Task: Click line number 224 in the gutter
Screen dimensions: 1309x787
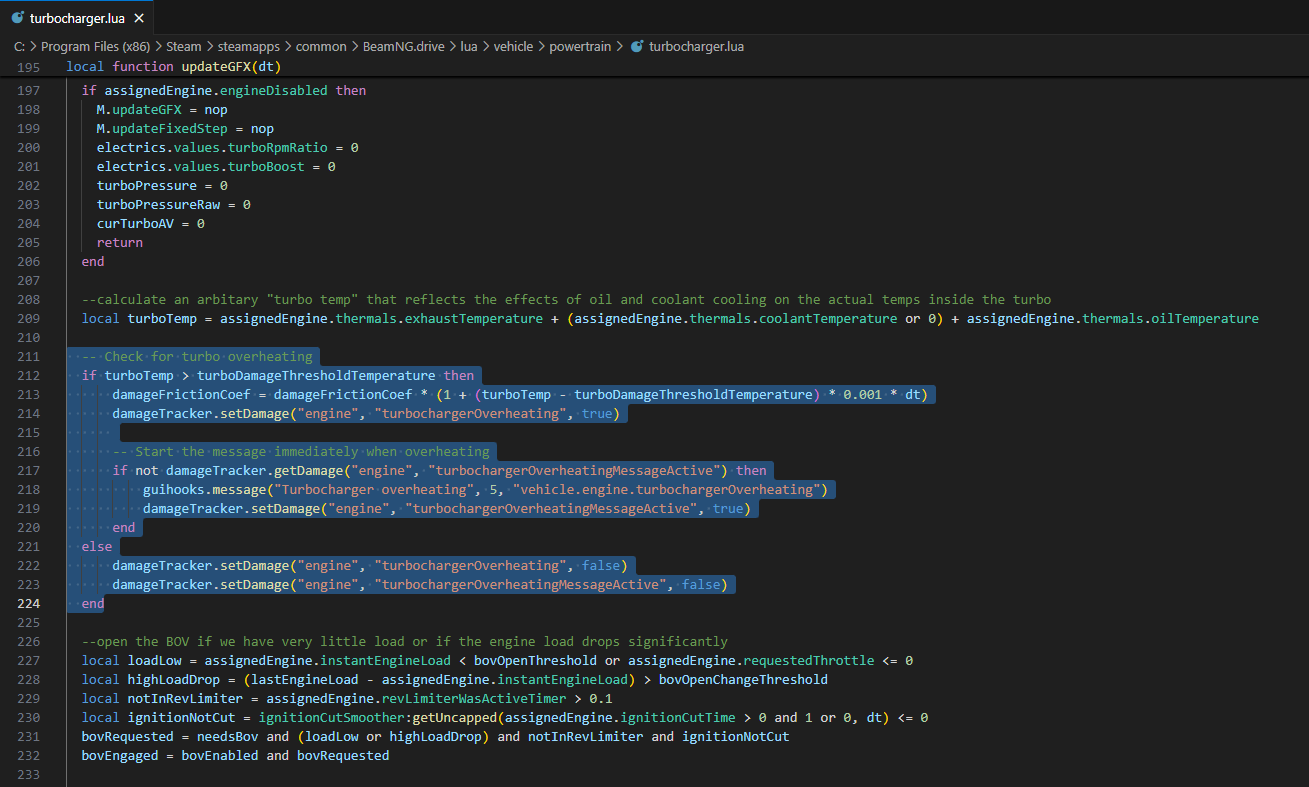Action: click(28, 604)
